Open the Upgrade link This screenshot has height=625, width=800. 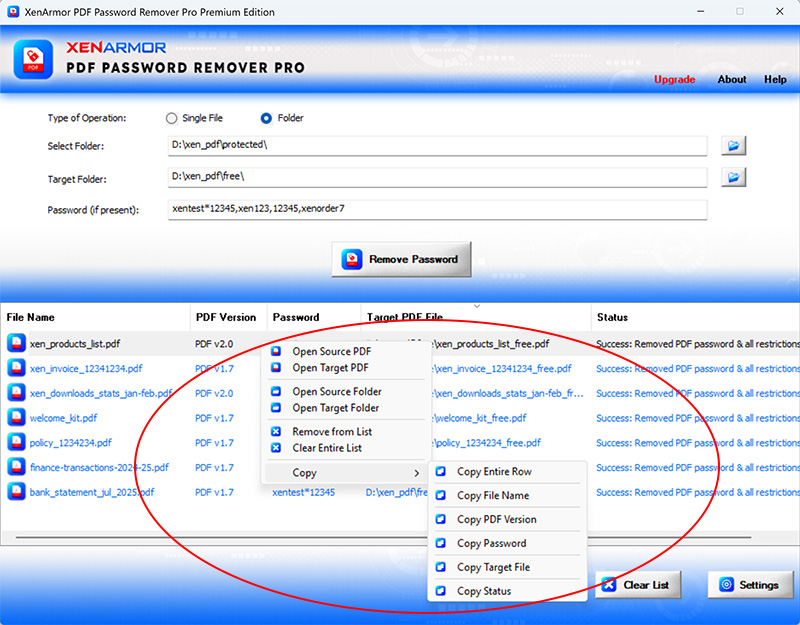pyautogui.click(x=674, y=79)
